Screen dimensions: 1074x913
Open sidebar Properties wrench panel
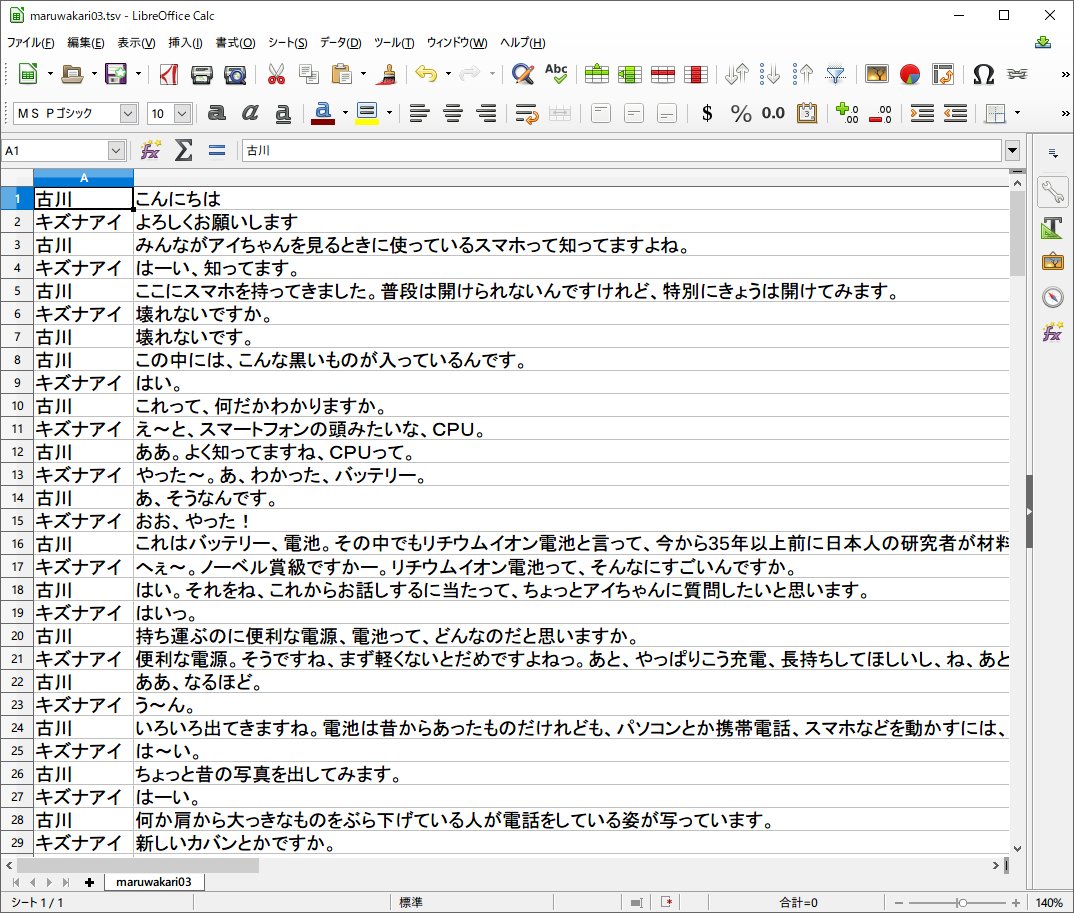1053,192
